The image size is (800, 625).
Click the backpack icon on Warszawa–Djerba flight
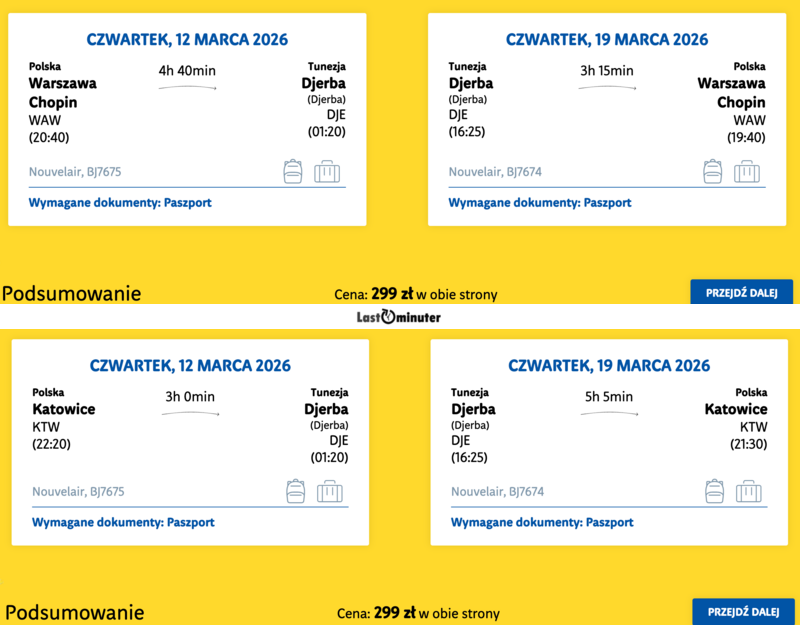[293, 171]
